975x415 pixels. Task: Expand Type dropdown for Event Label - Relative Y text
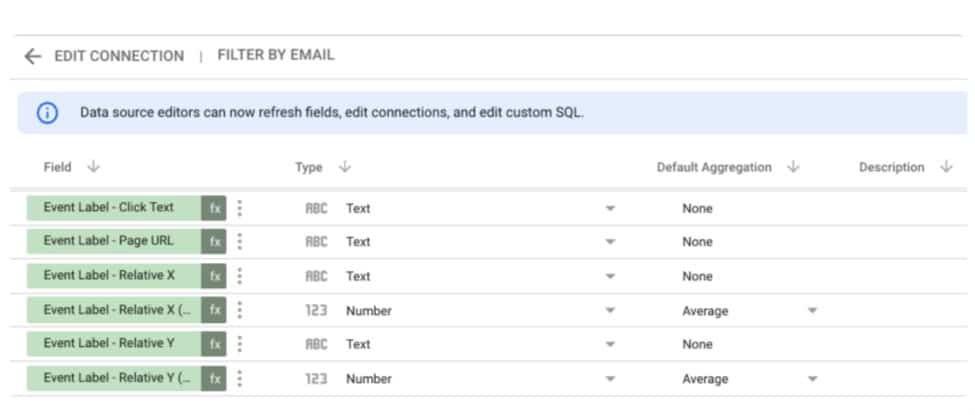tap(610, 344)
